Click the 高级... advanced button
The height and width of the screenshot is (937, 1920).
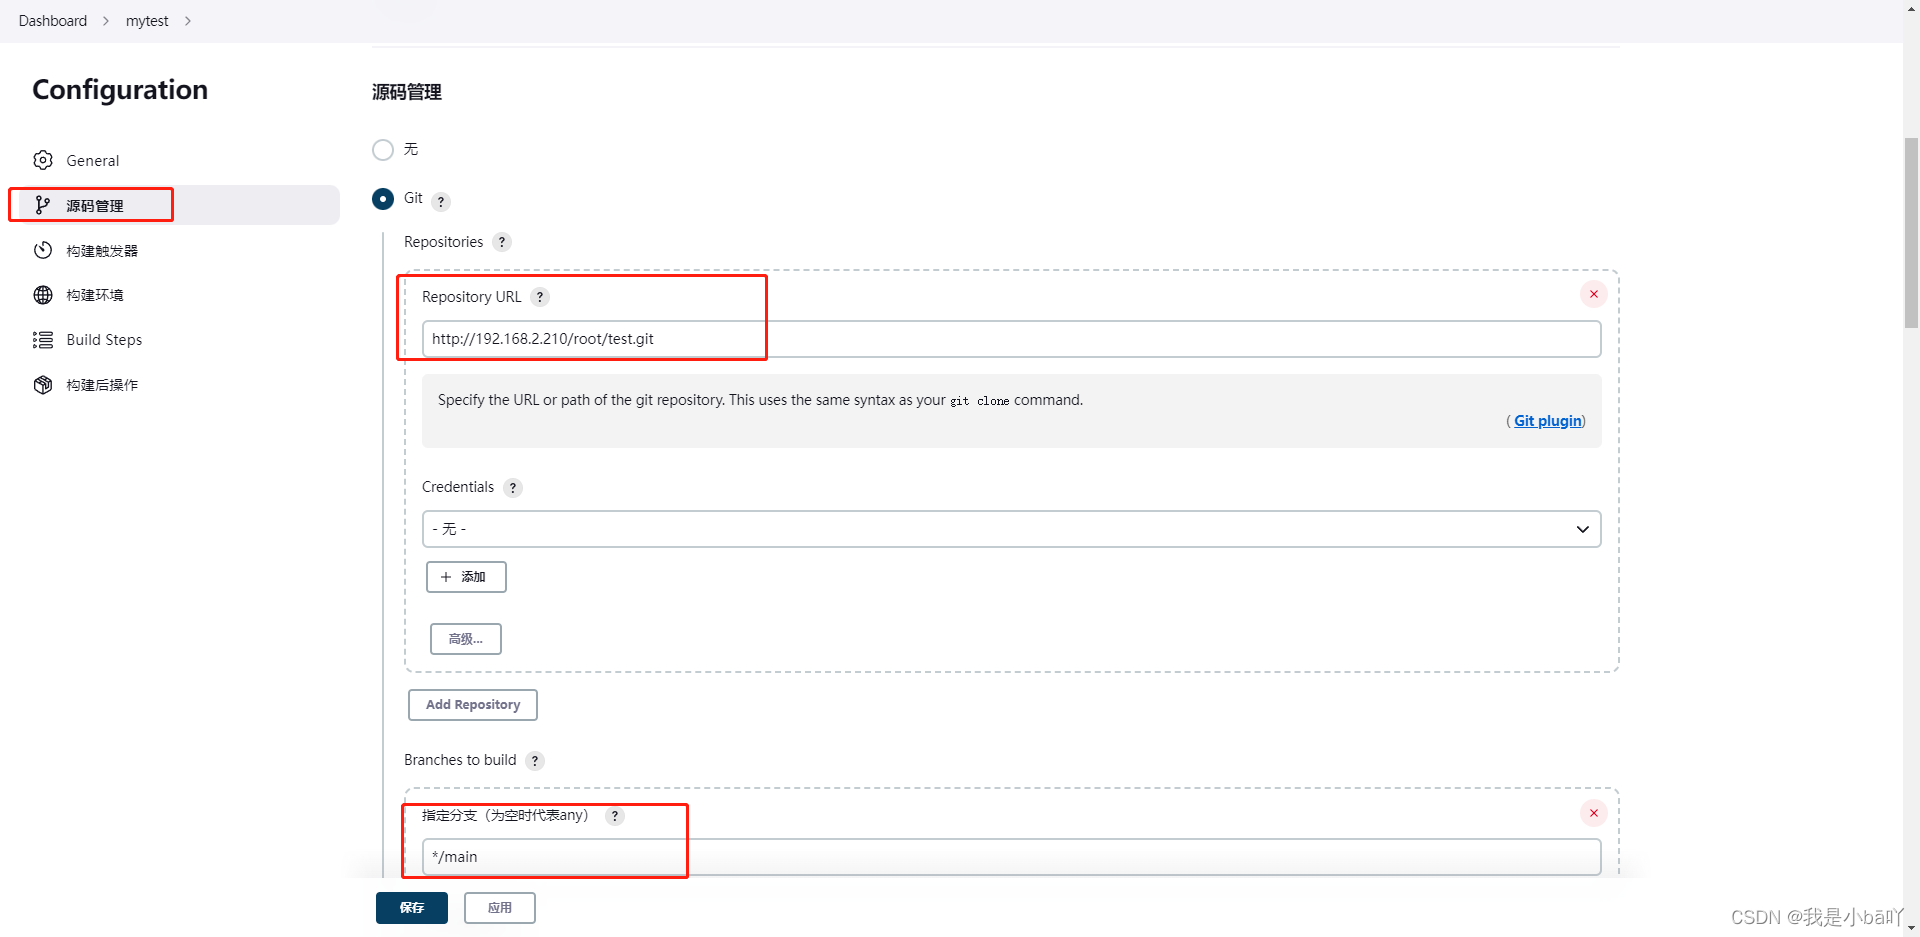click(466, 639)
